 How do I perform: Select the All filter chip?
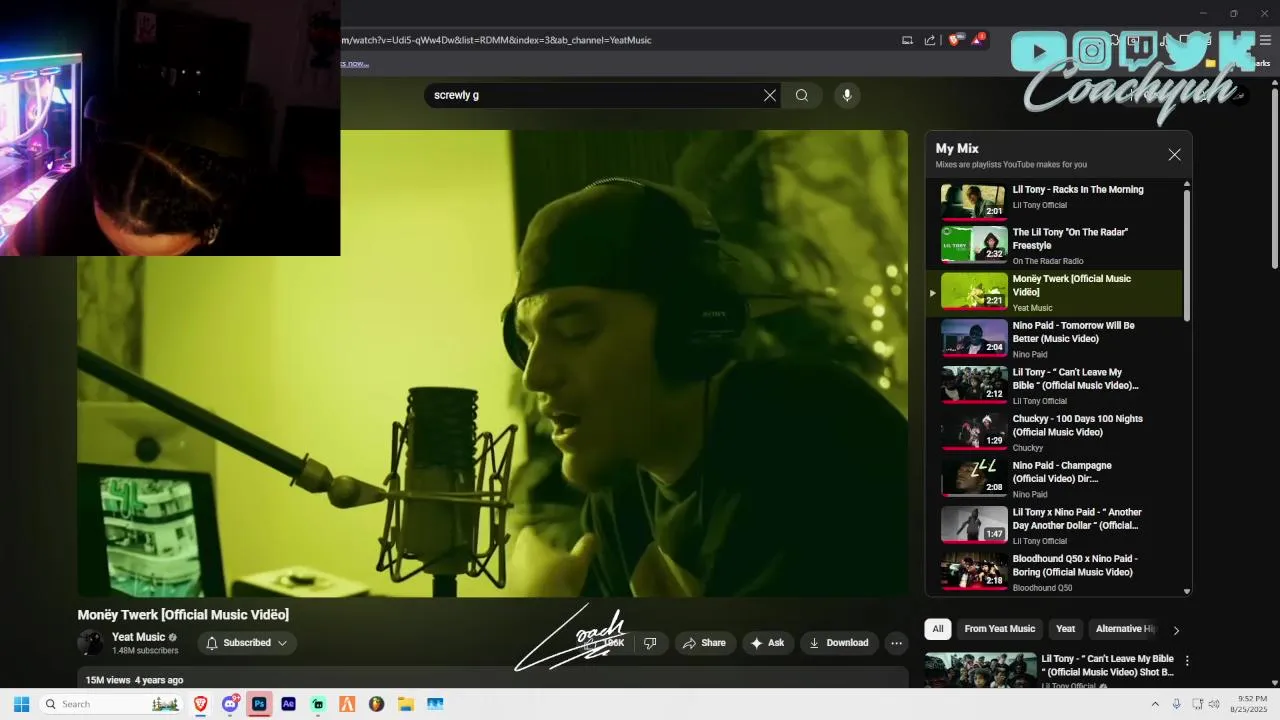937,629
